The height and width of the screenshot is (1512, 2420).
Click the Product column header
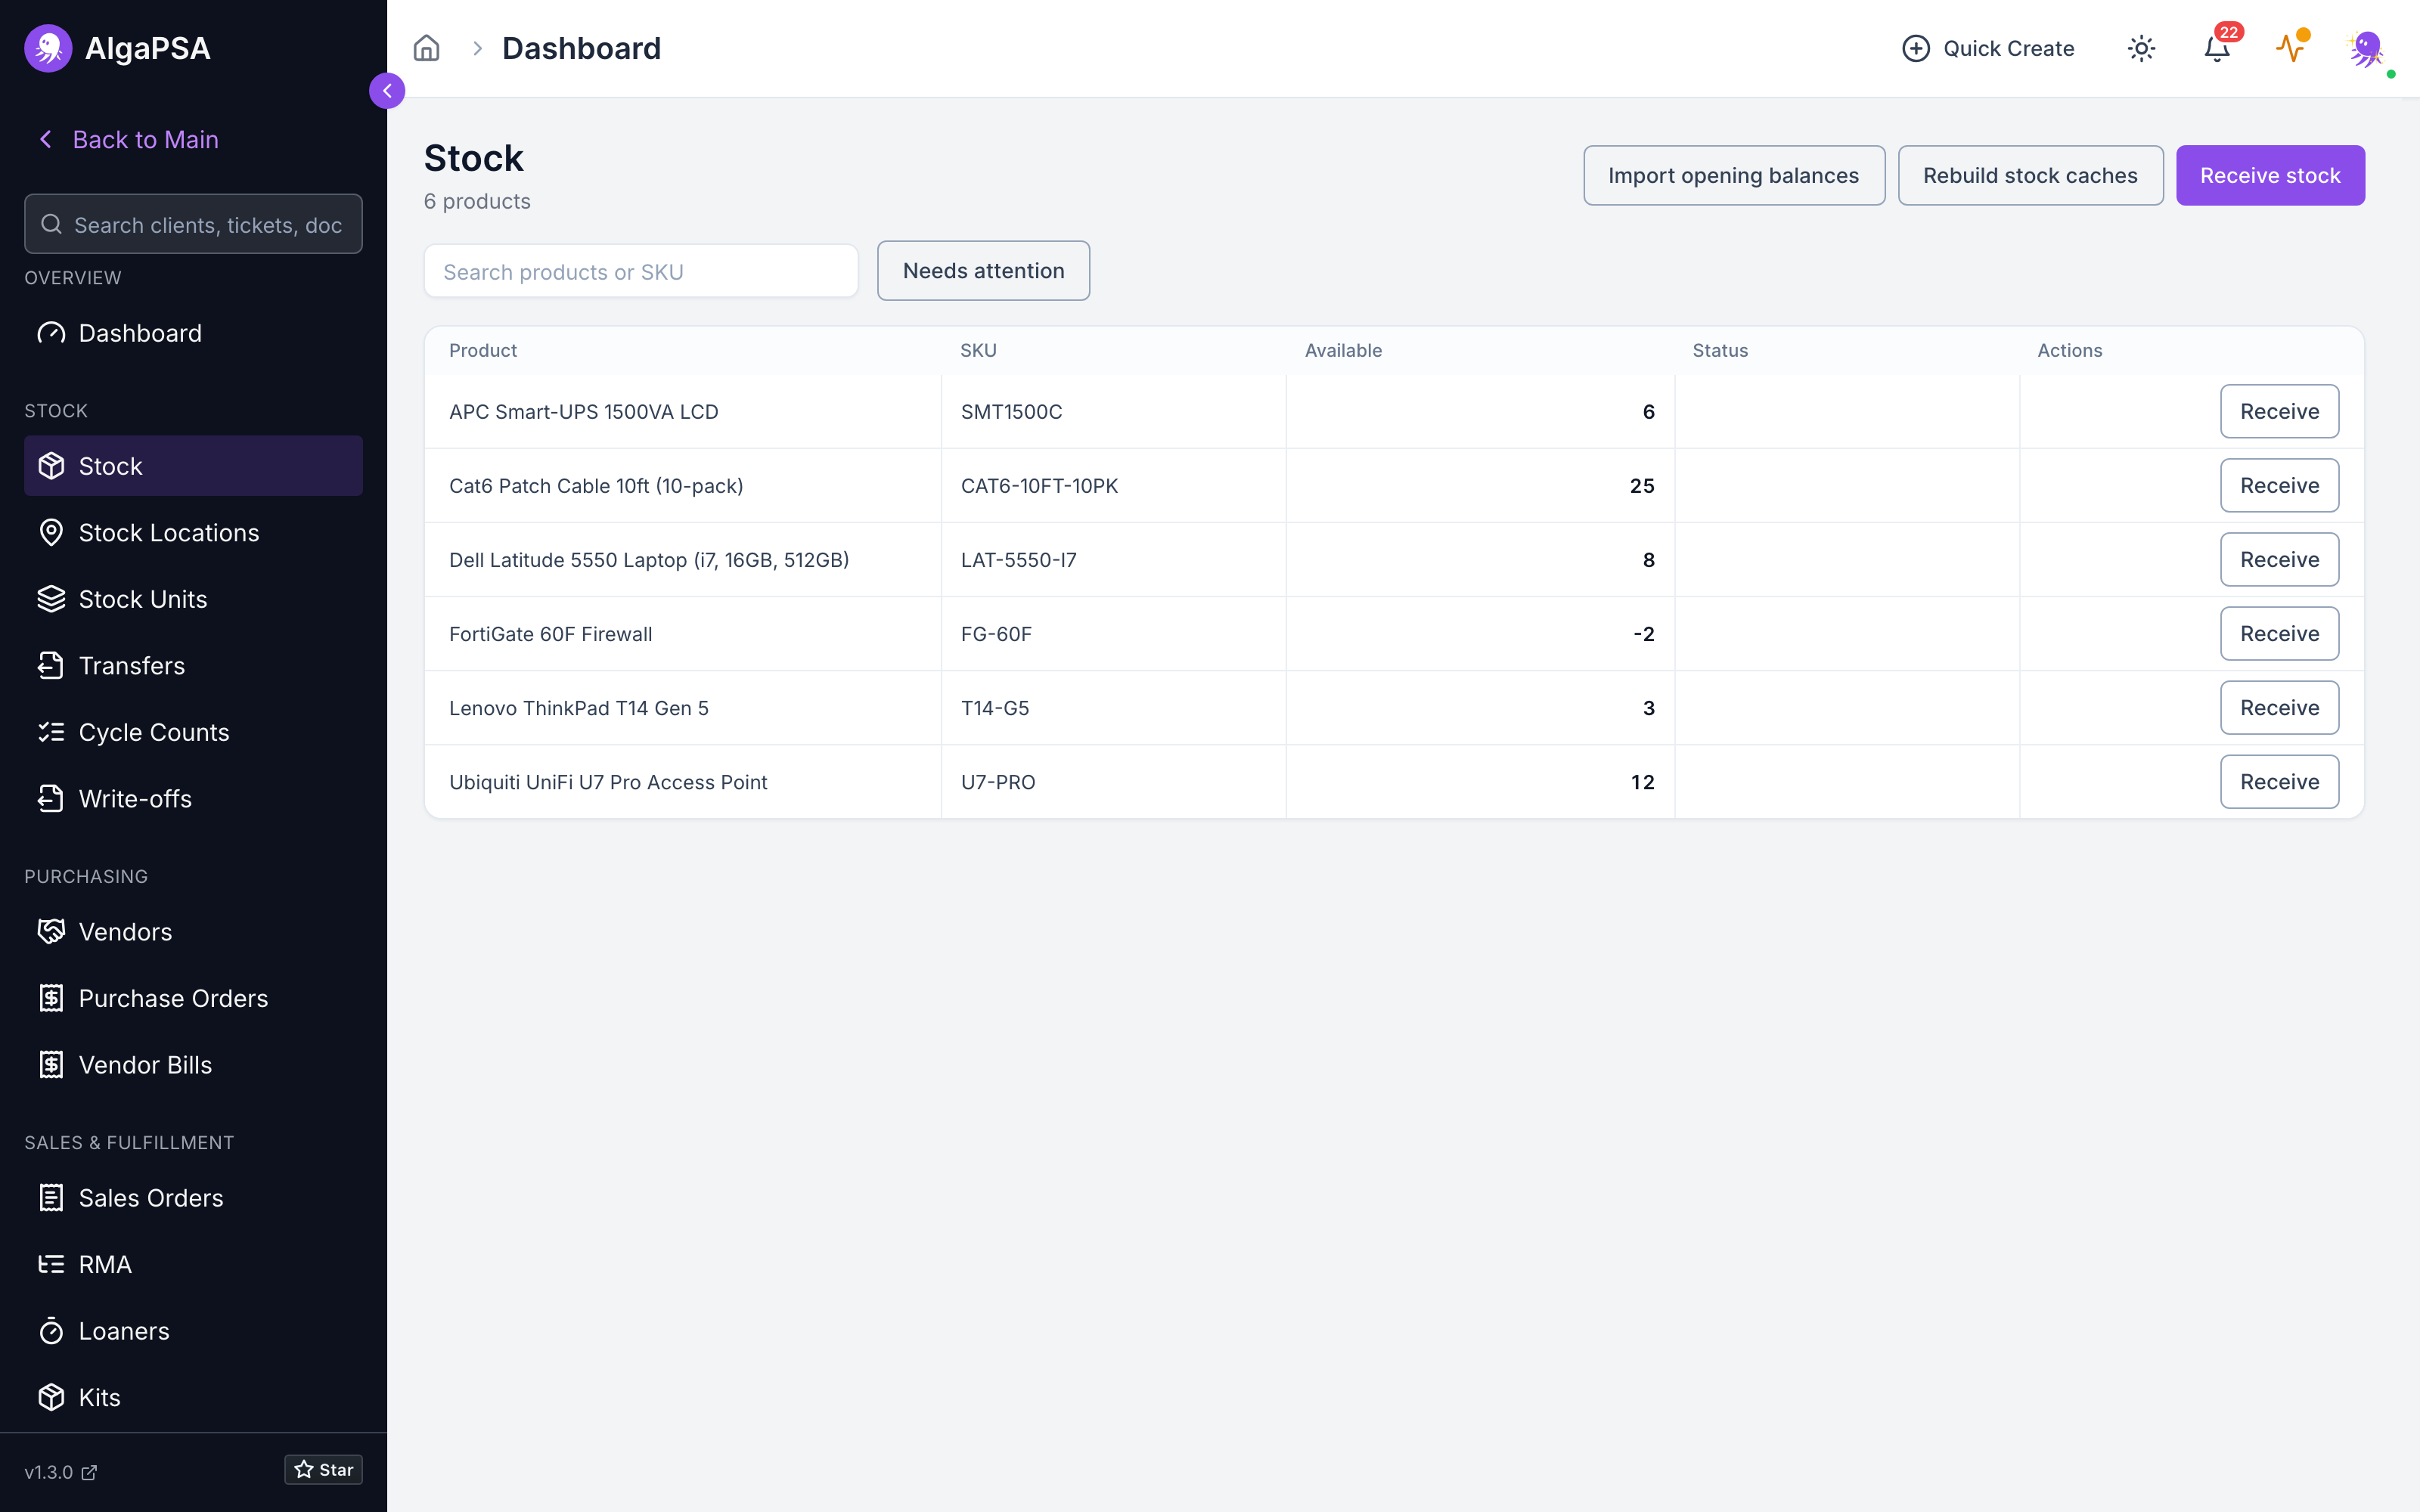[483, 350]
